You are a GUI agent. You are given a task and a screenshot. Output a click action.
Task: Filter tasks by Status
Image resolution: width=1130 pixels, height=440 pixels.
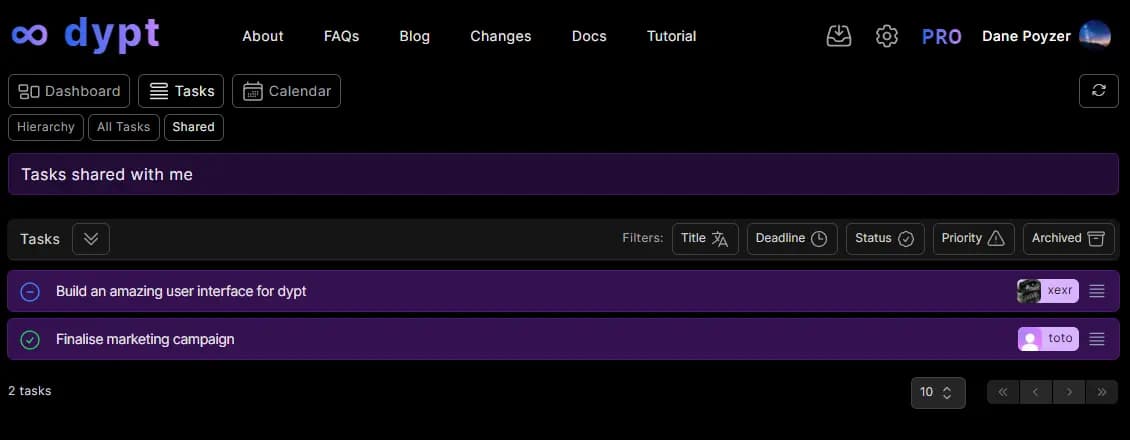click(885, 238)
